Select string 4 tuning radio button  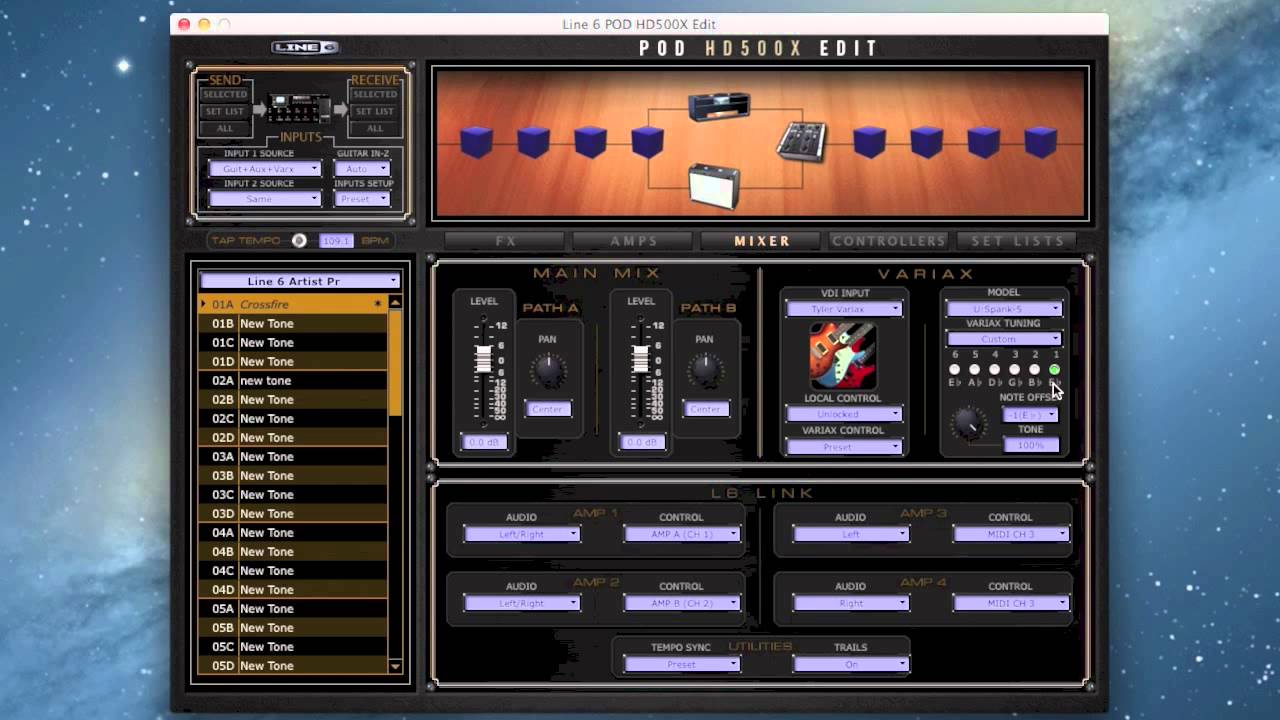994,370
